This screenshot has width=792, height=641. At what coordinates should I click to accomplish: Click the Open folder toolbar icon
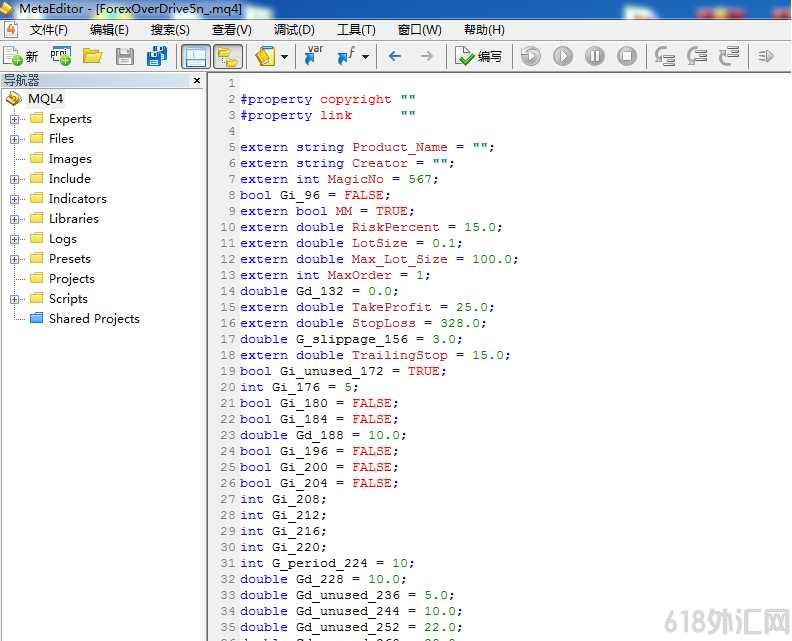coord(92,56)
